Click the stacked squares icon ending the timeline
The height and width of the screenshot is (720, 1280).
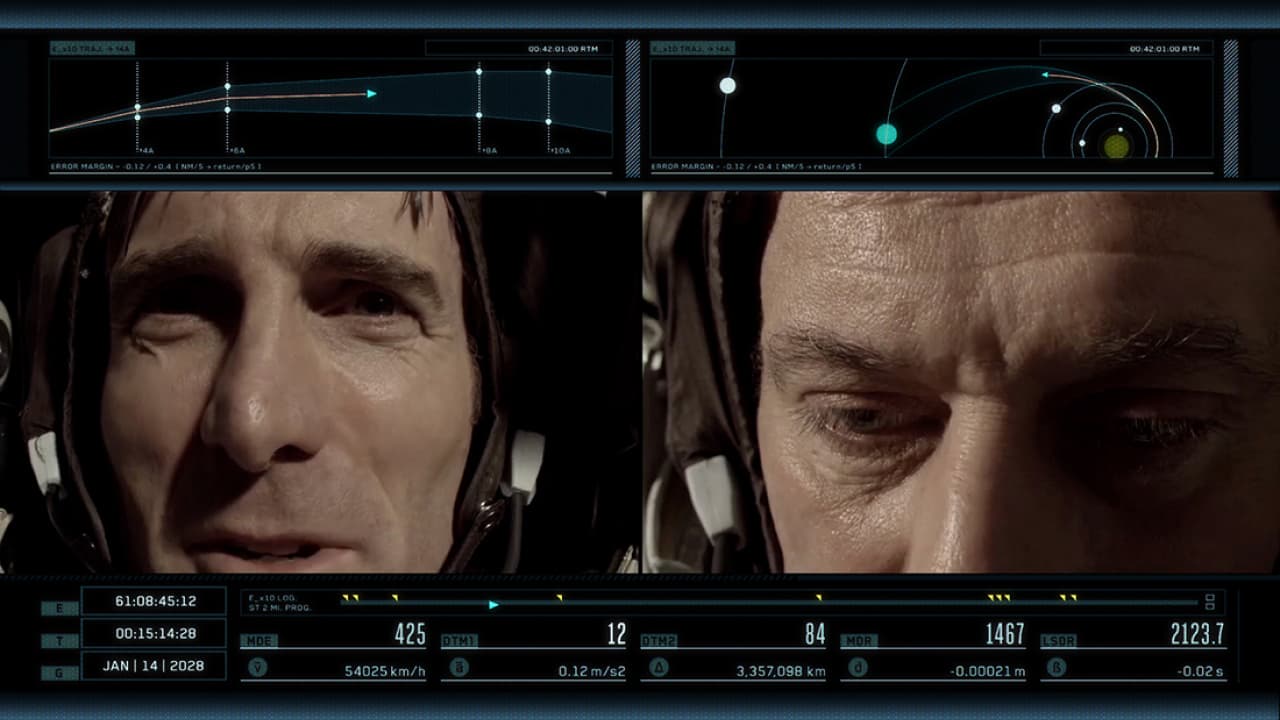coord(1210,601)
